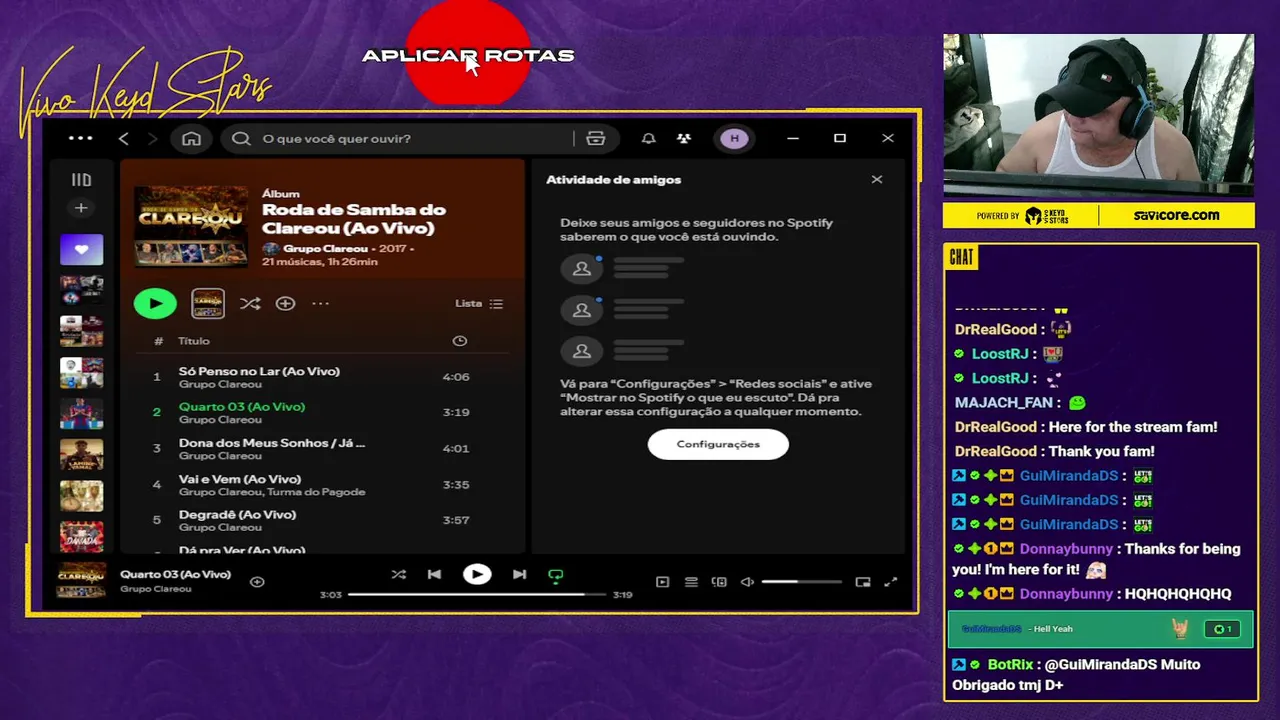Create a new playlist with the library plus button
The width and height of the screenshot is (1280, 720).
[x=81, y=208]
